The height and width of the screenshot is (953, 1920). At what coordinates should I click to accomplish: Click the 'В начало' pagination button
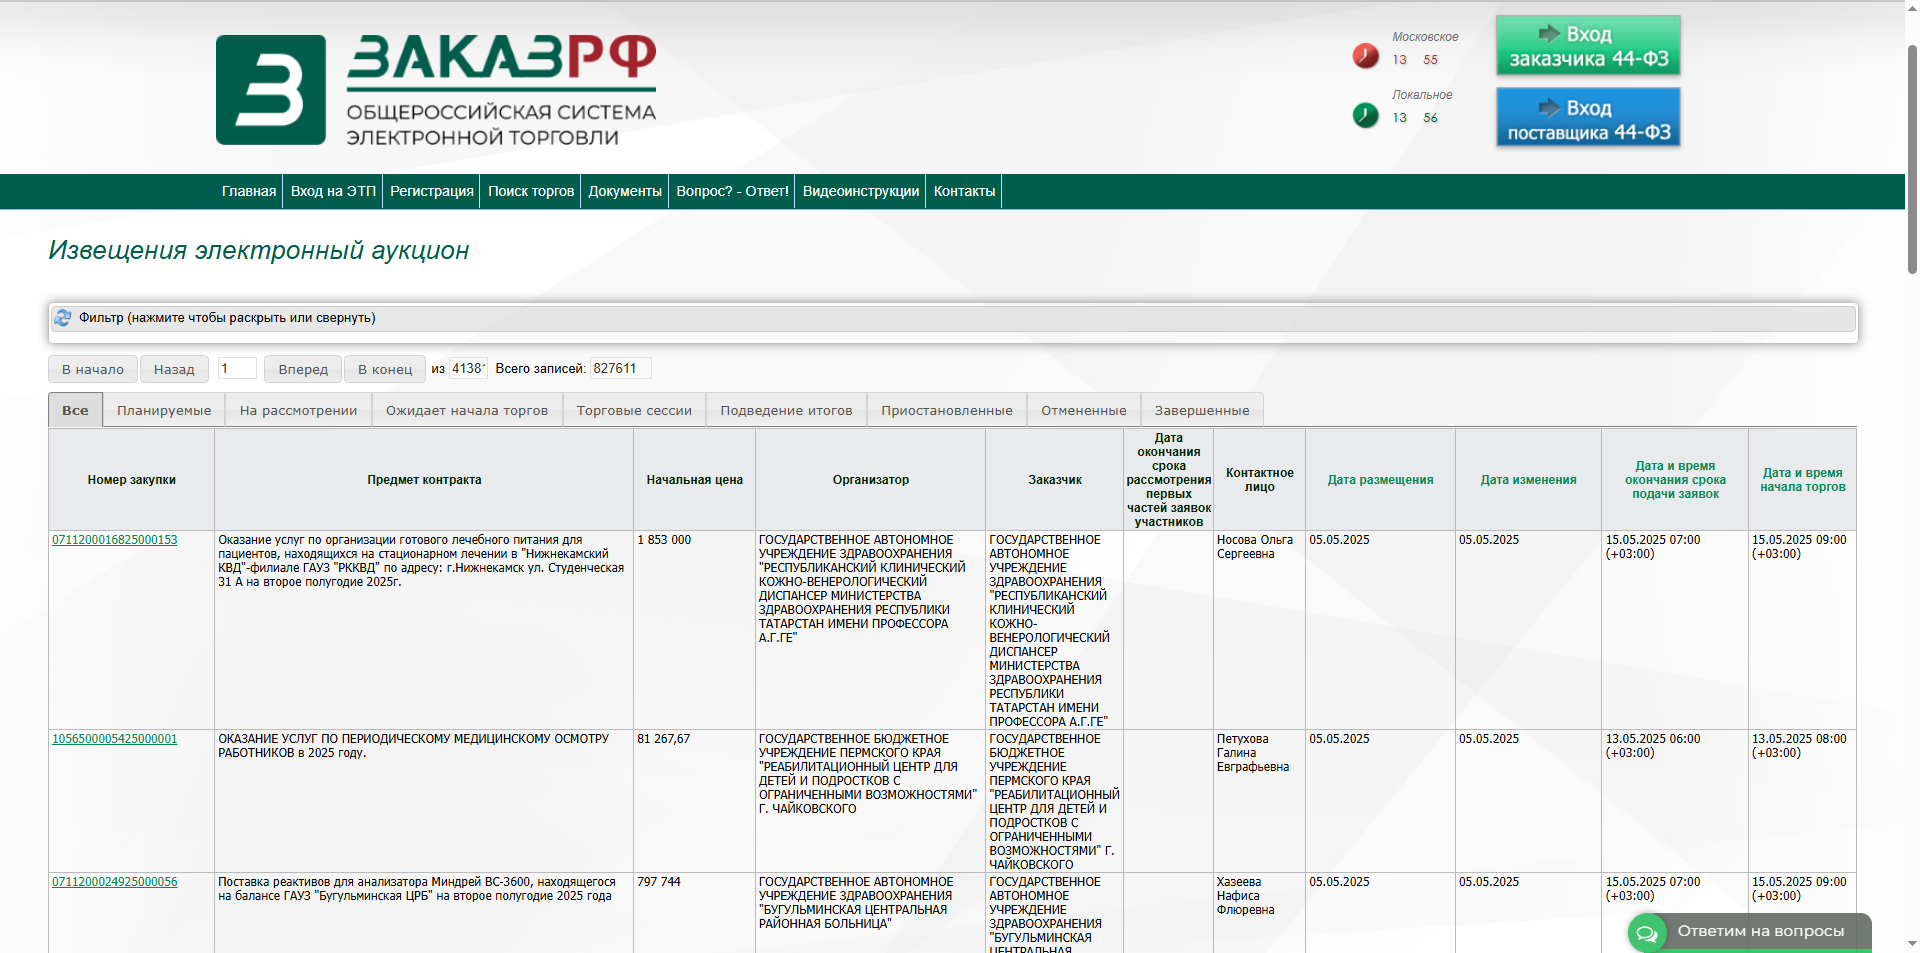[93, 369]
